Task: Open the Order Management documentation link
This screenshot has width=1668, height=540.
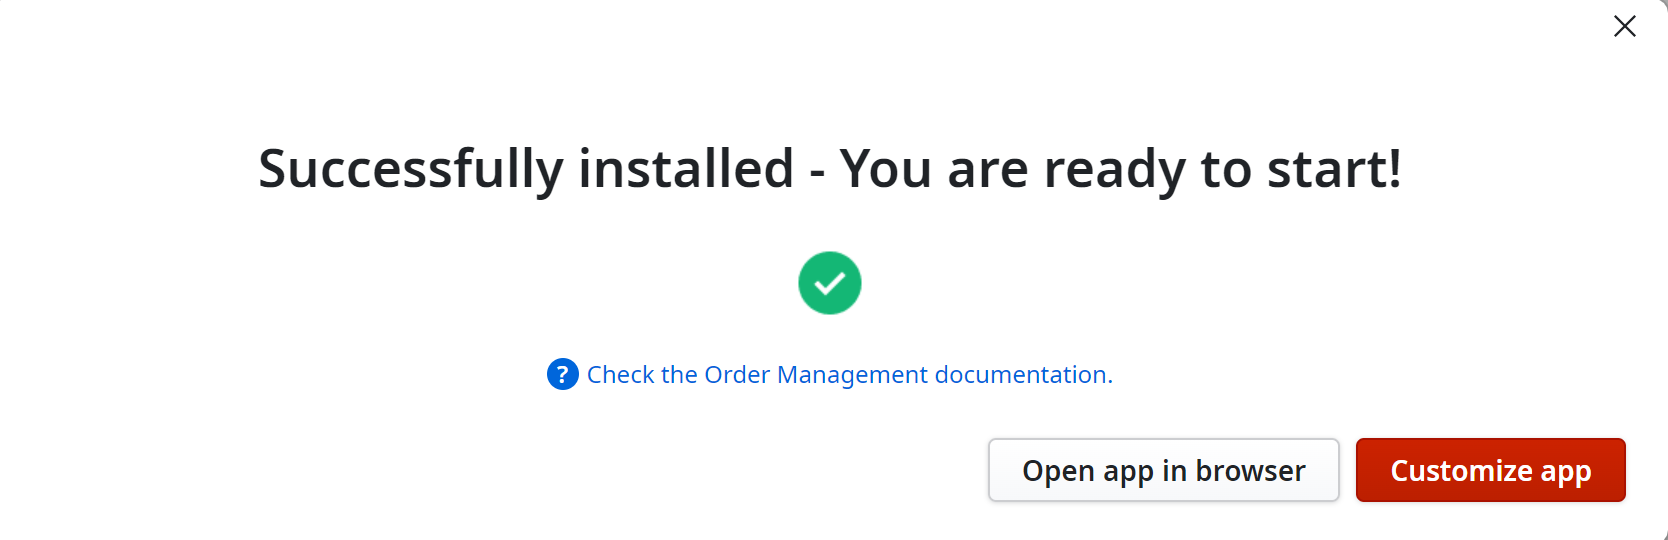Action: (850, 374)
